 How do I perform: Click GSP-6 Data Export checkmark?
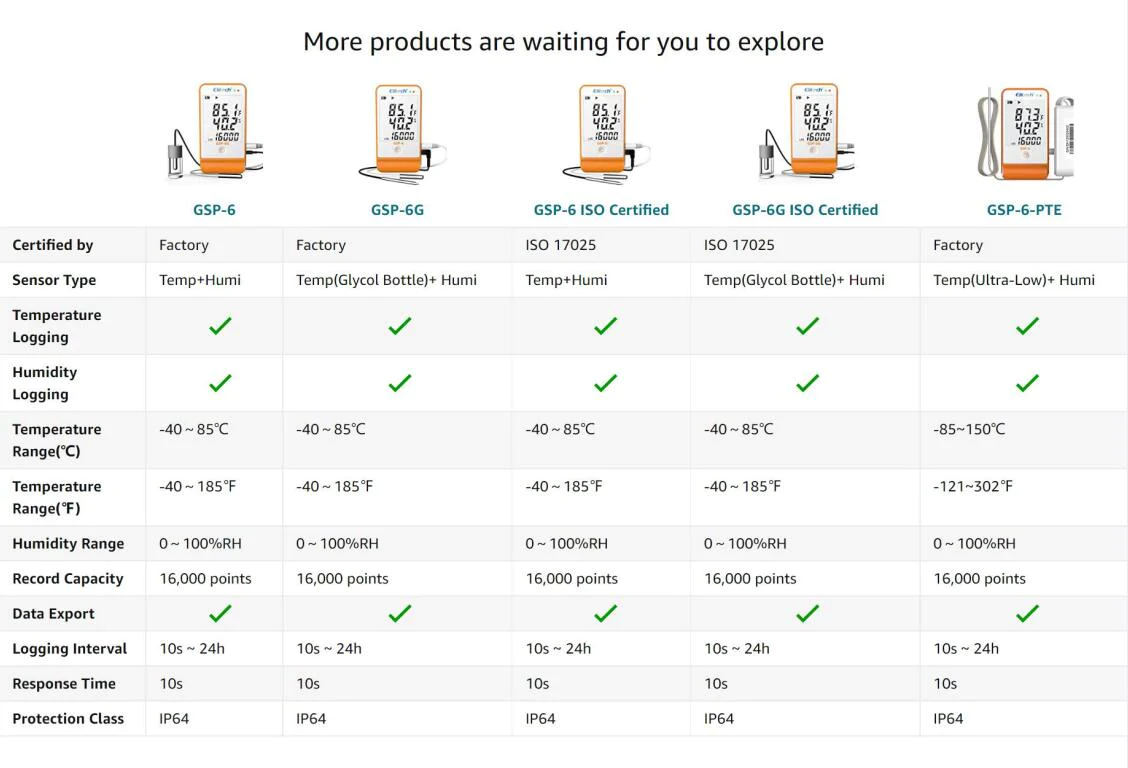220,613
